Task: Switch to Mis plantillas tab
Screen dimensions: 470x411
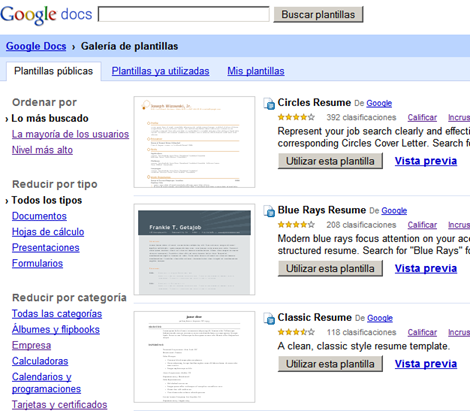Action: pos(256,71)
